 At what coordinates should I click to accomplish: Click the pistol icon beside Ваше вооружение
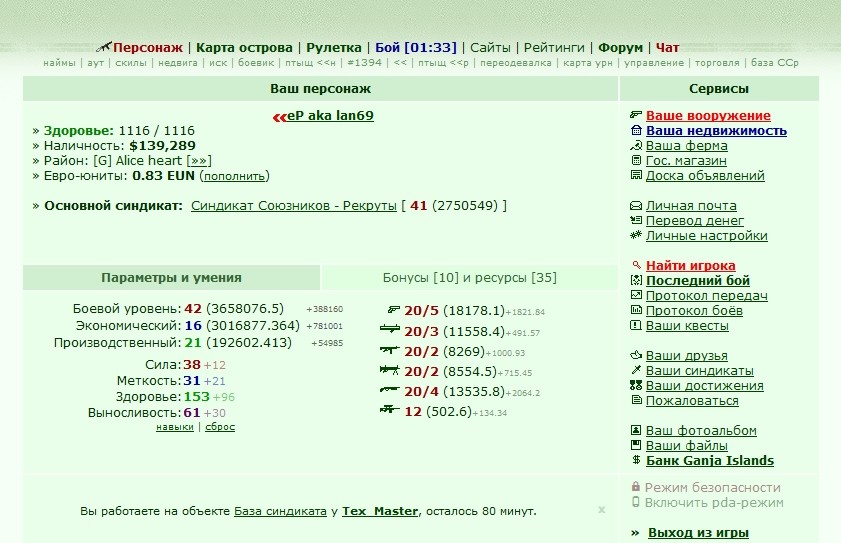[x=636, y=115]
